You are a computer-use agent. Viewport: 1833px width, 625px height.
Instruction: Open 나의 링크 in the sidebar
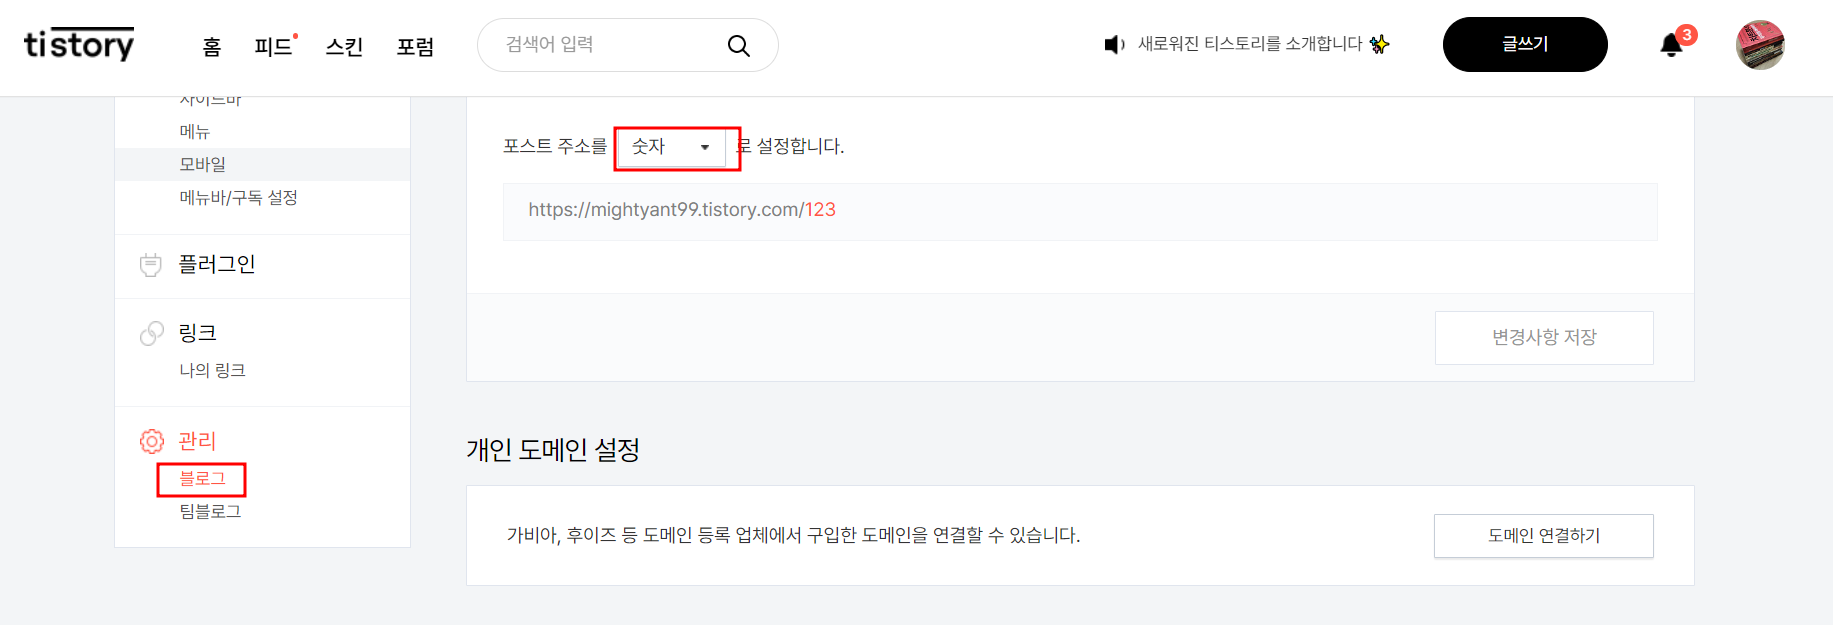coord(212,370)
